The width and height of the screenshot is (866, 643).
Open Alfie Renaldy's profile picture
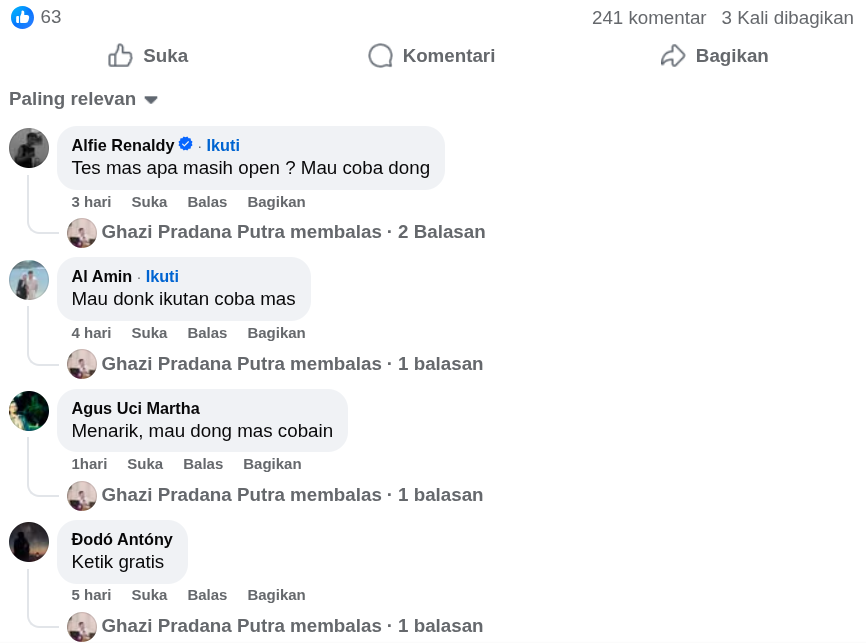(x=29, y=148)
